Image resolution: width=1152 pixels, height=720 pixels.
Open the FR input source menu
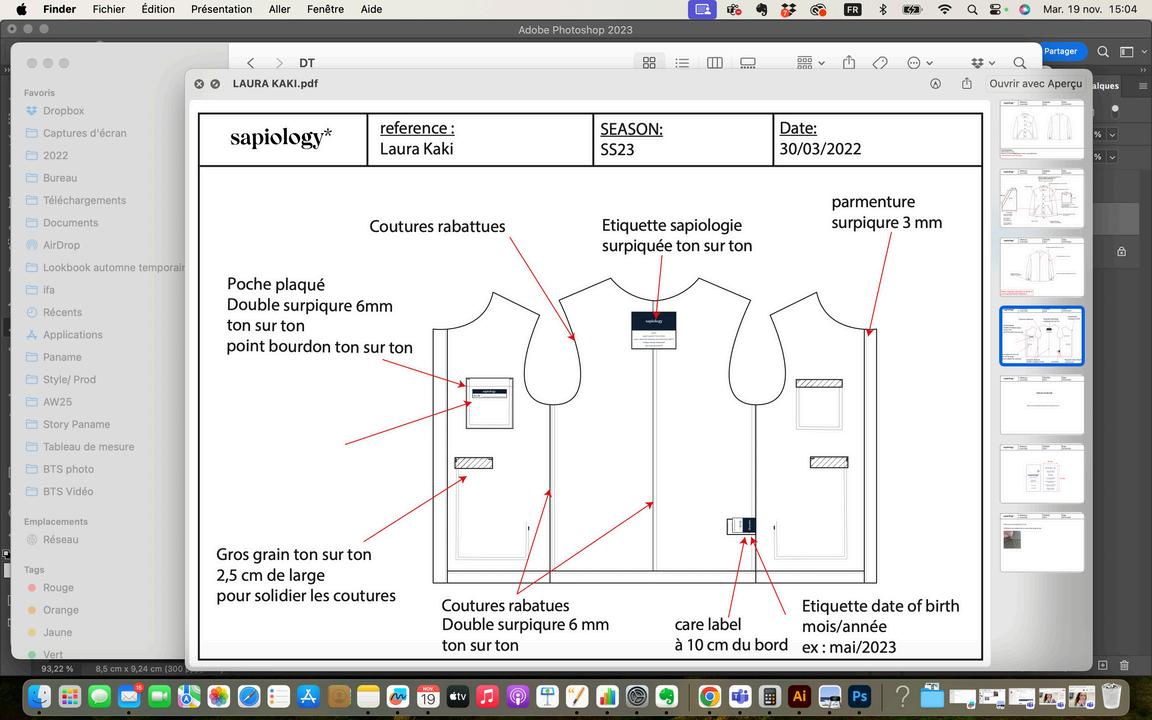tap(852, 10)
